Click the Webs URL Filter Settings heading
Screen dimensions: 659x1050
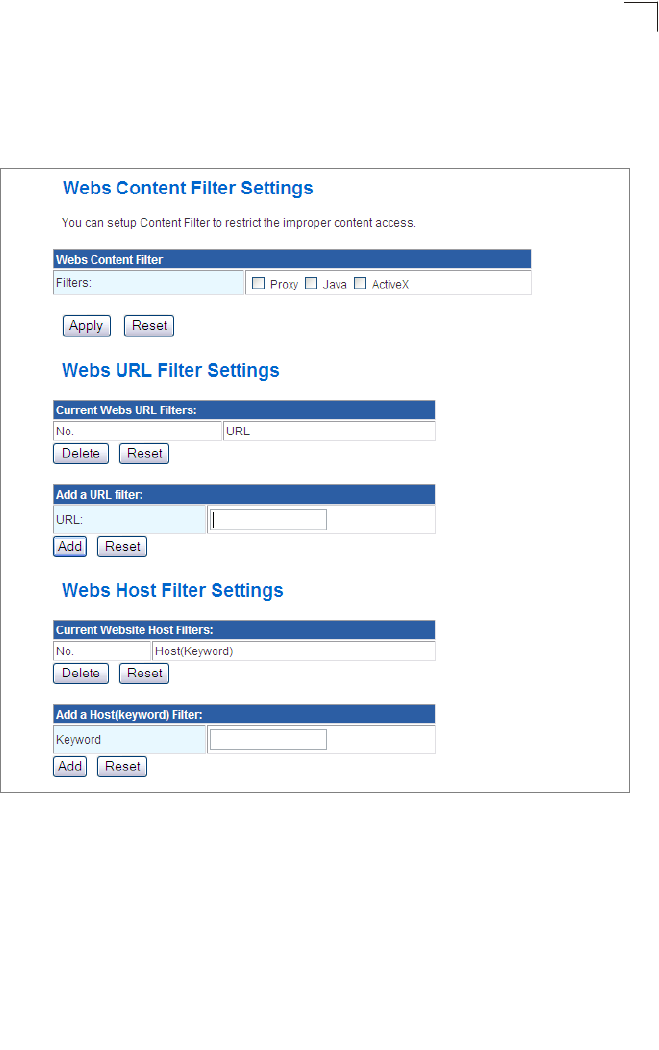coord(171,370)
